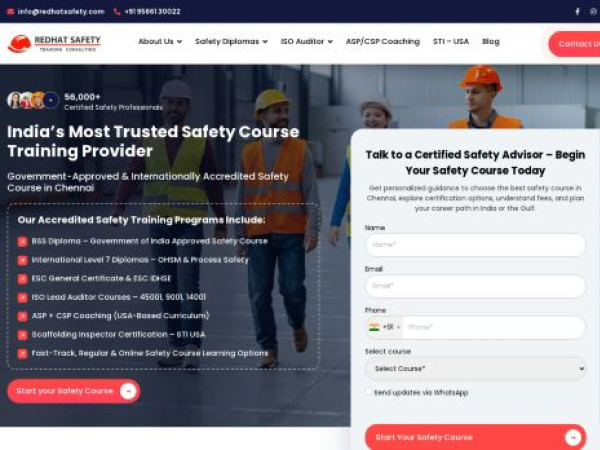600x450 pixels.
Task: Click arrow circle on form's Start Your Safety Course
Action: [573, 437]
